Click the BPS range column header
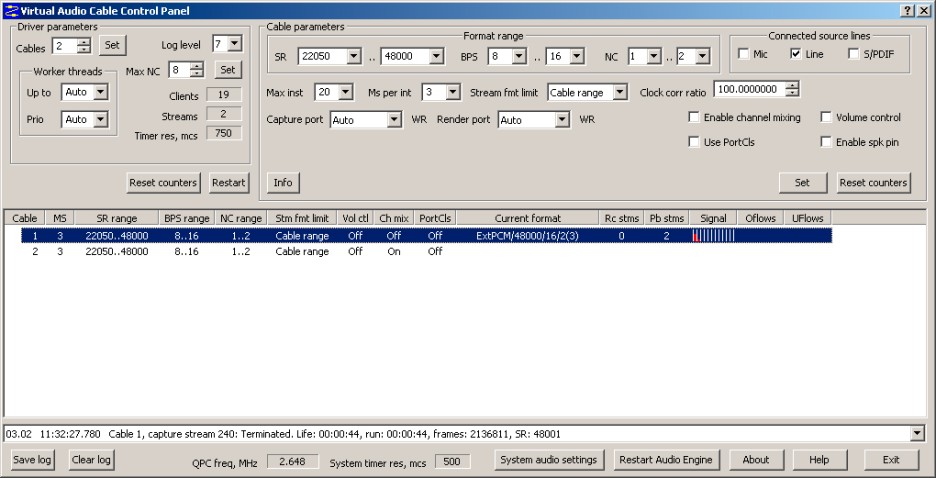Image resolution: width=936 pixels, height=478 pixels. [187, 218]
